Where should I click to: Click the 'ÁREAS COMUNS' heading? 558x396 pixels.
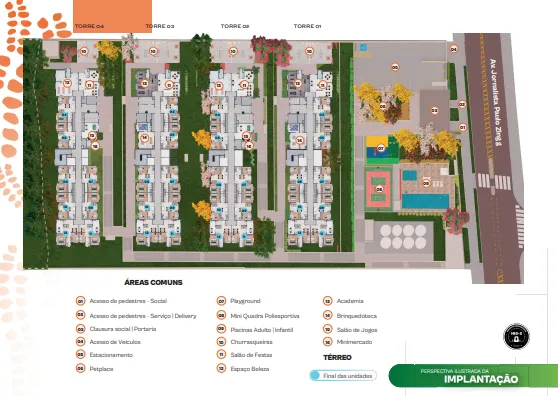pyautogui.click(x=153, y=283)
